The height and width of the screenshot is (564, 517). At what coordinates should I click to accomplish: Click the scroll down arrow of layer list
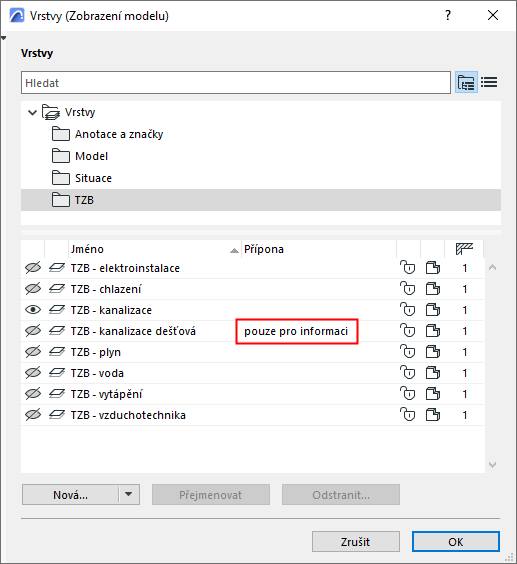[493, 465]
